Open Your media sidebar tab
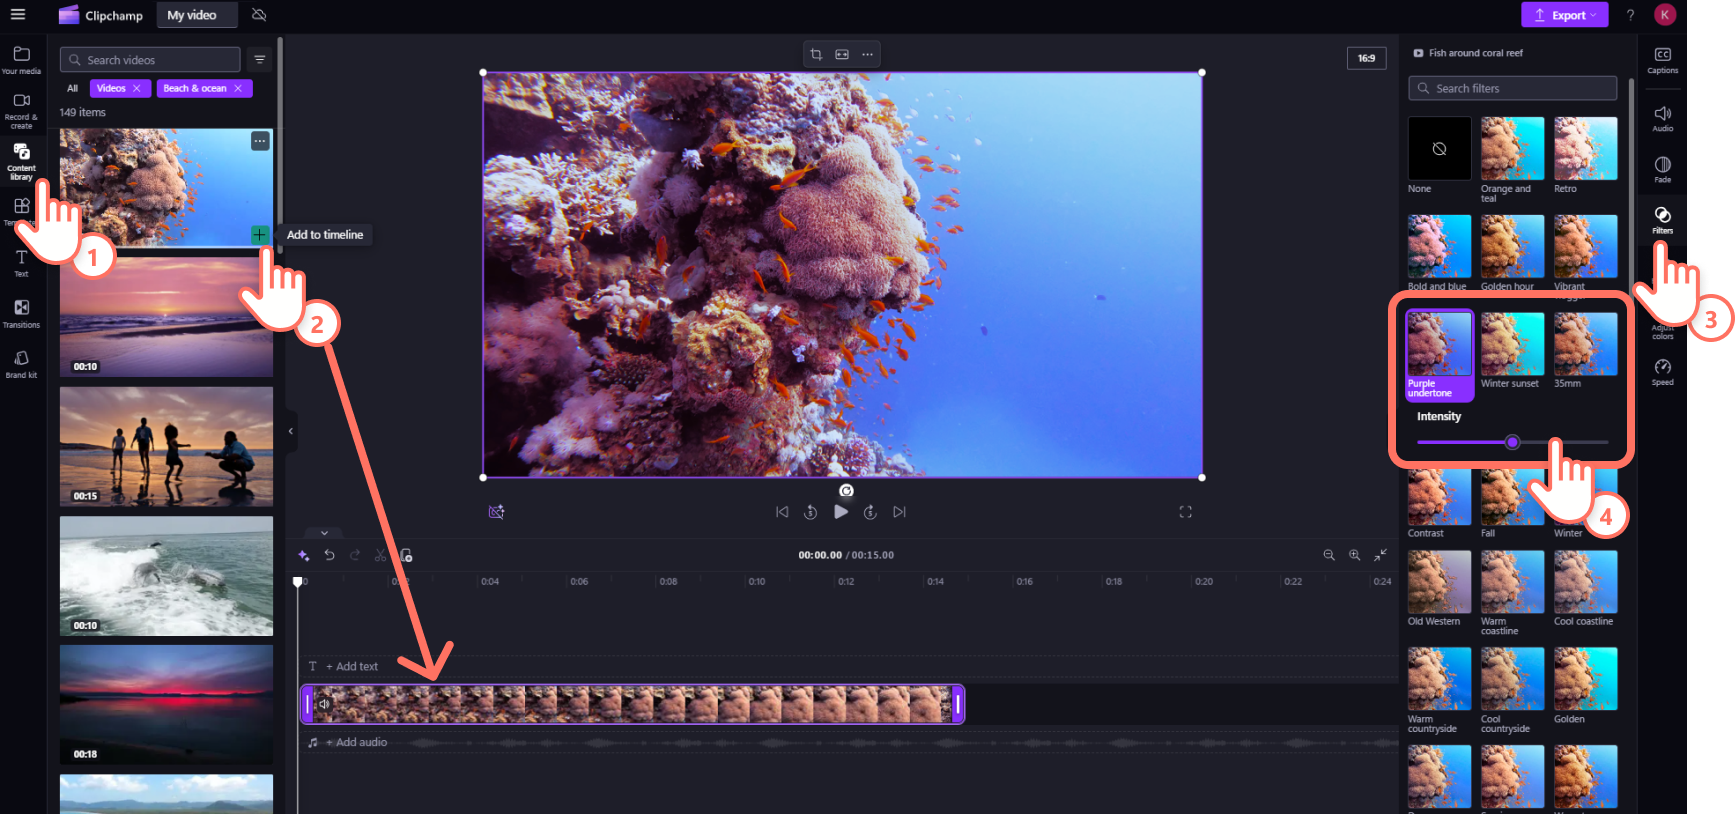This screenshot has height=814, width=1735. [21, 60]
